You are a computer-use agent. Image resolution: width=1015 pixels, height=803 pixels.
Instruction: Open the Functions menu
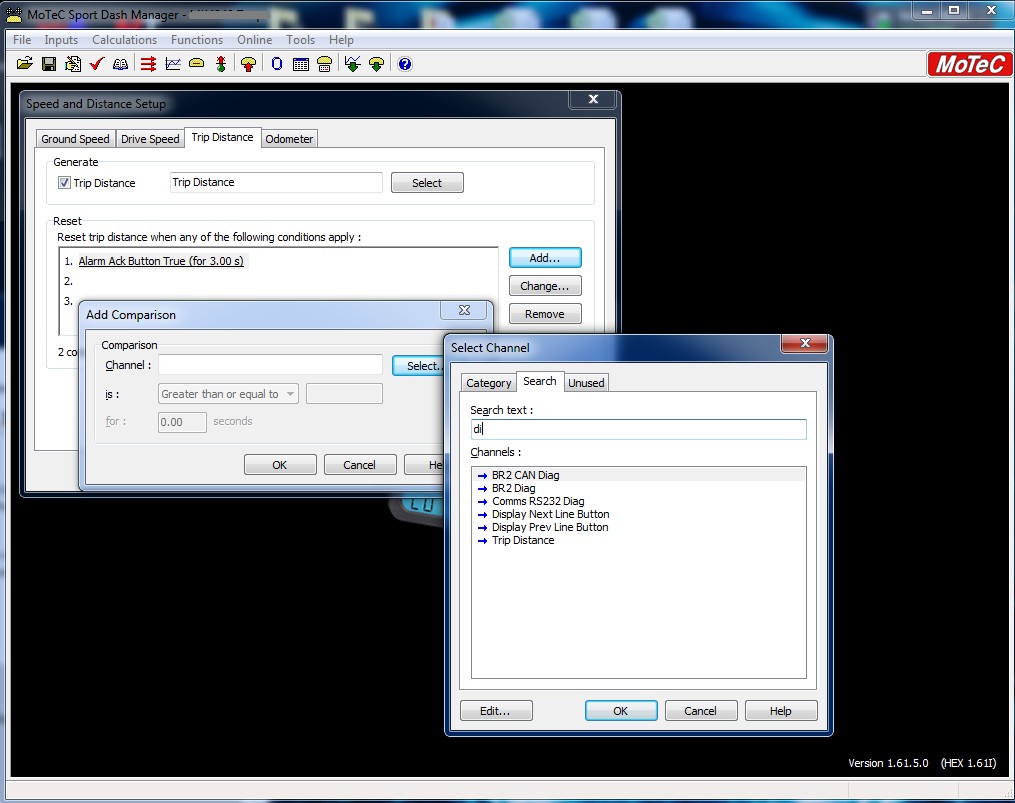(197, 40)
